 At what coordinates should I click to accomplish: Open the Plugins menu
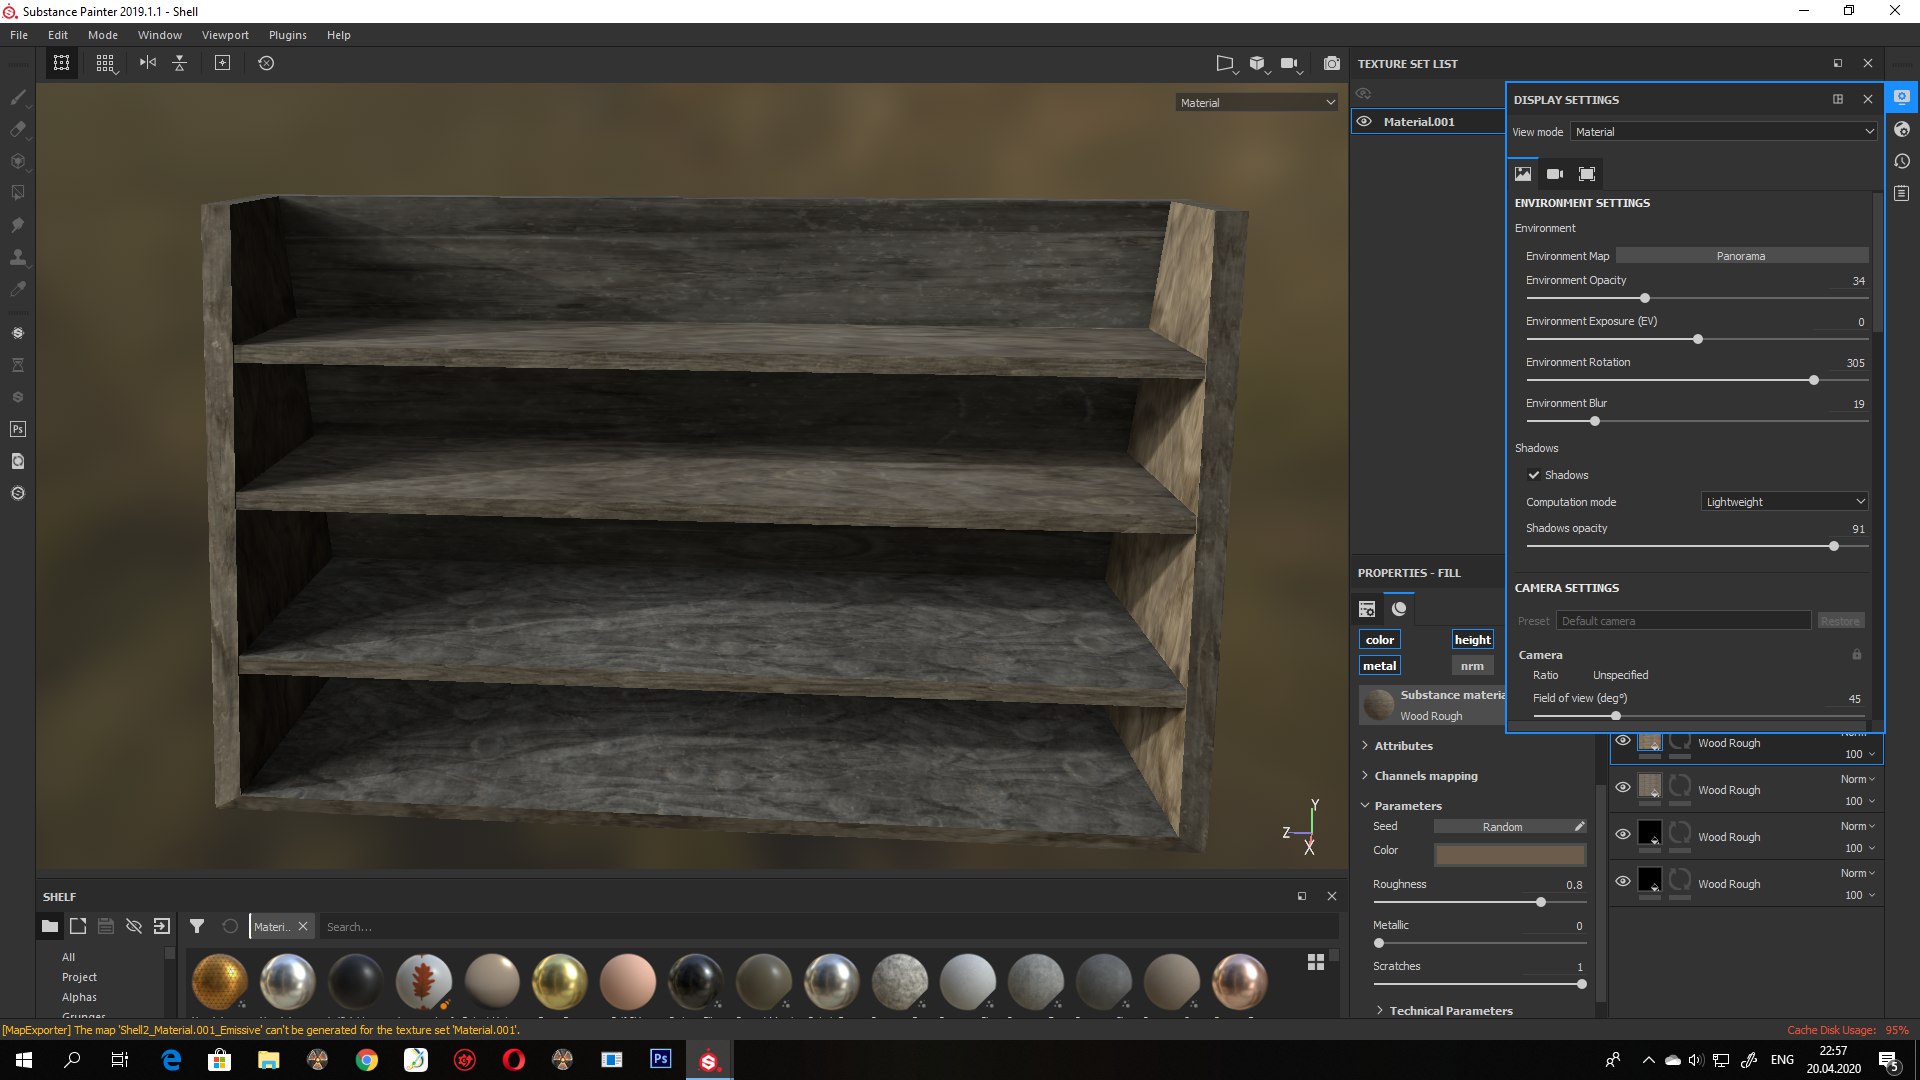pos(287,35)
